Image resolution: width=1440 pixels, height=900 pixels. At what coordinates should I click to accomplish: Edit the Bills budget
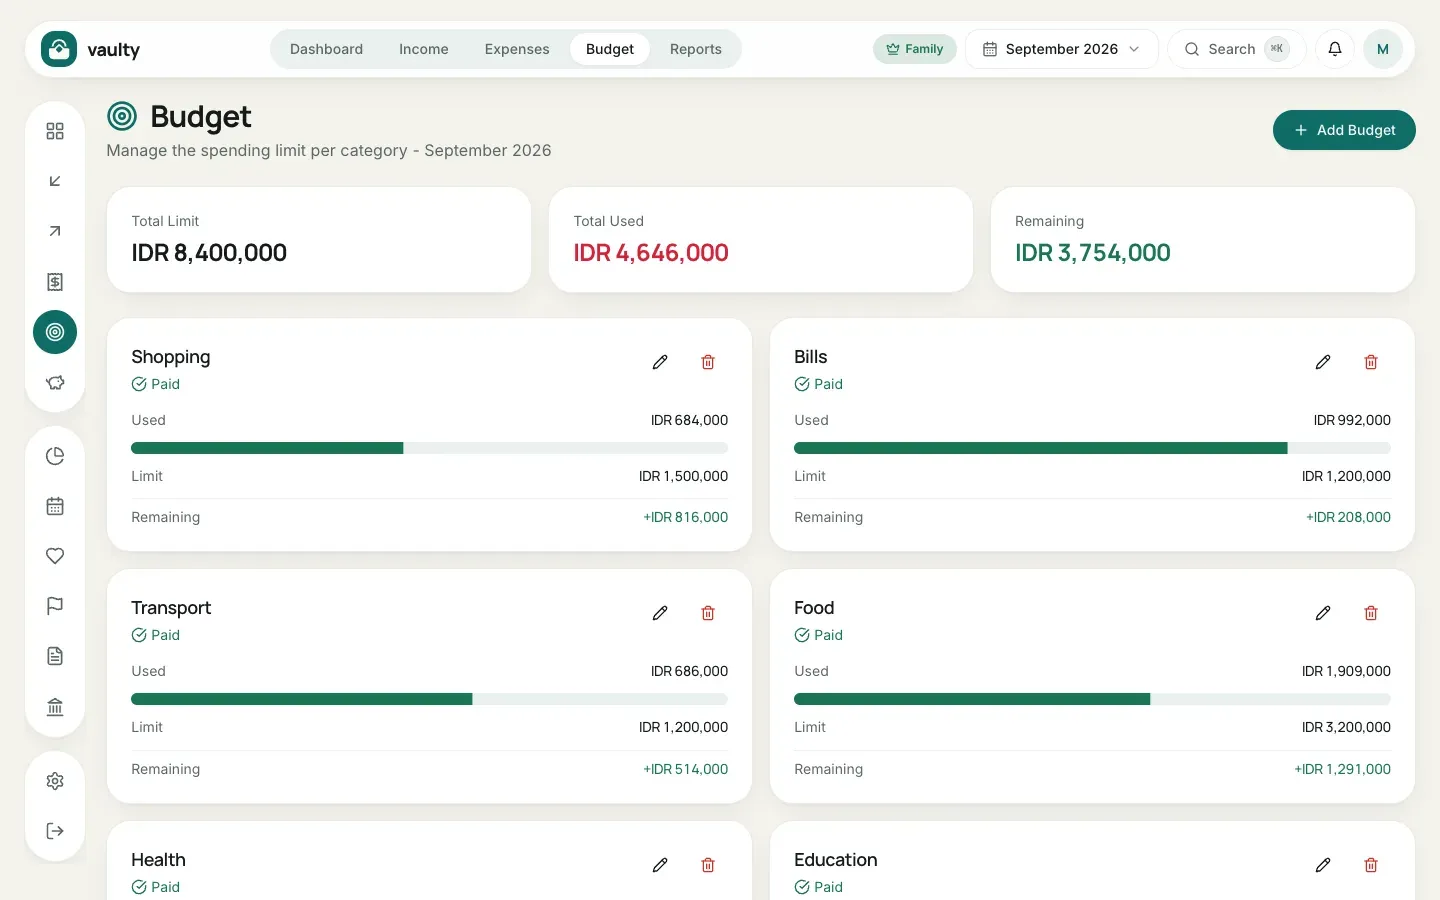1323,362
